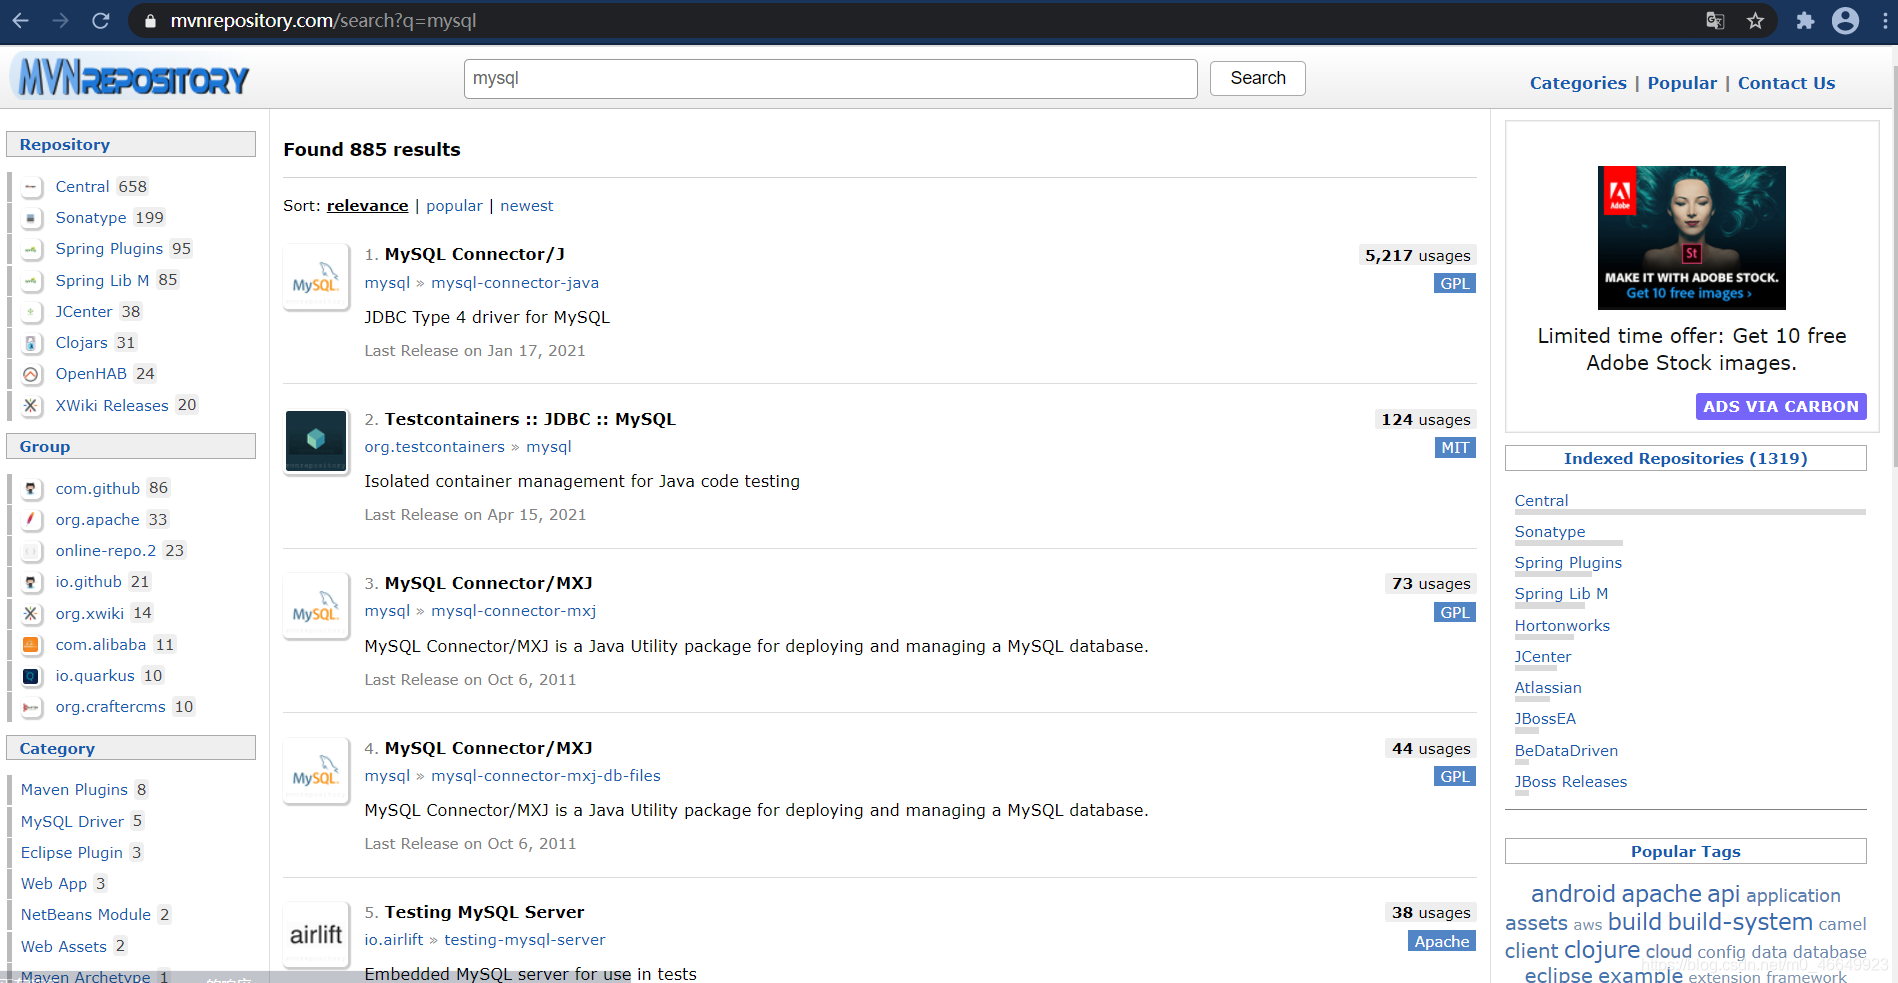Open the Testing MySQL Server result
This screenshot has height=983, width=1898.
[484, 912]
